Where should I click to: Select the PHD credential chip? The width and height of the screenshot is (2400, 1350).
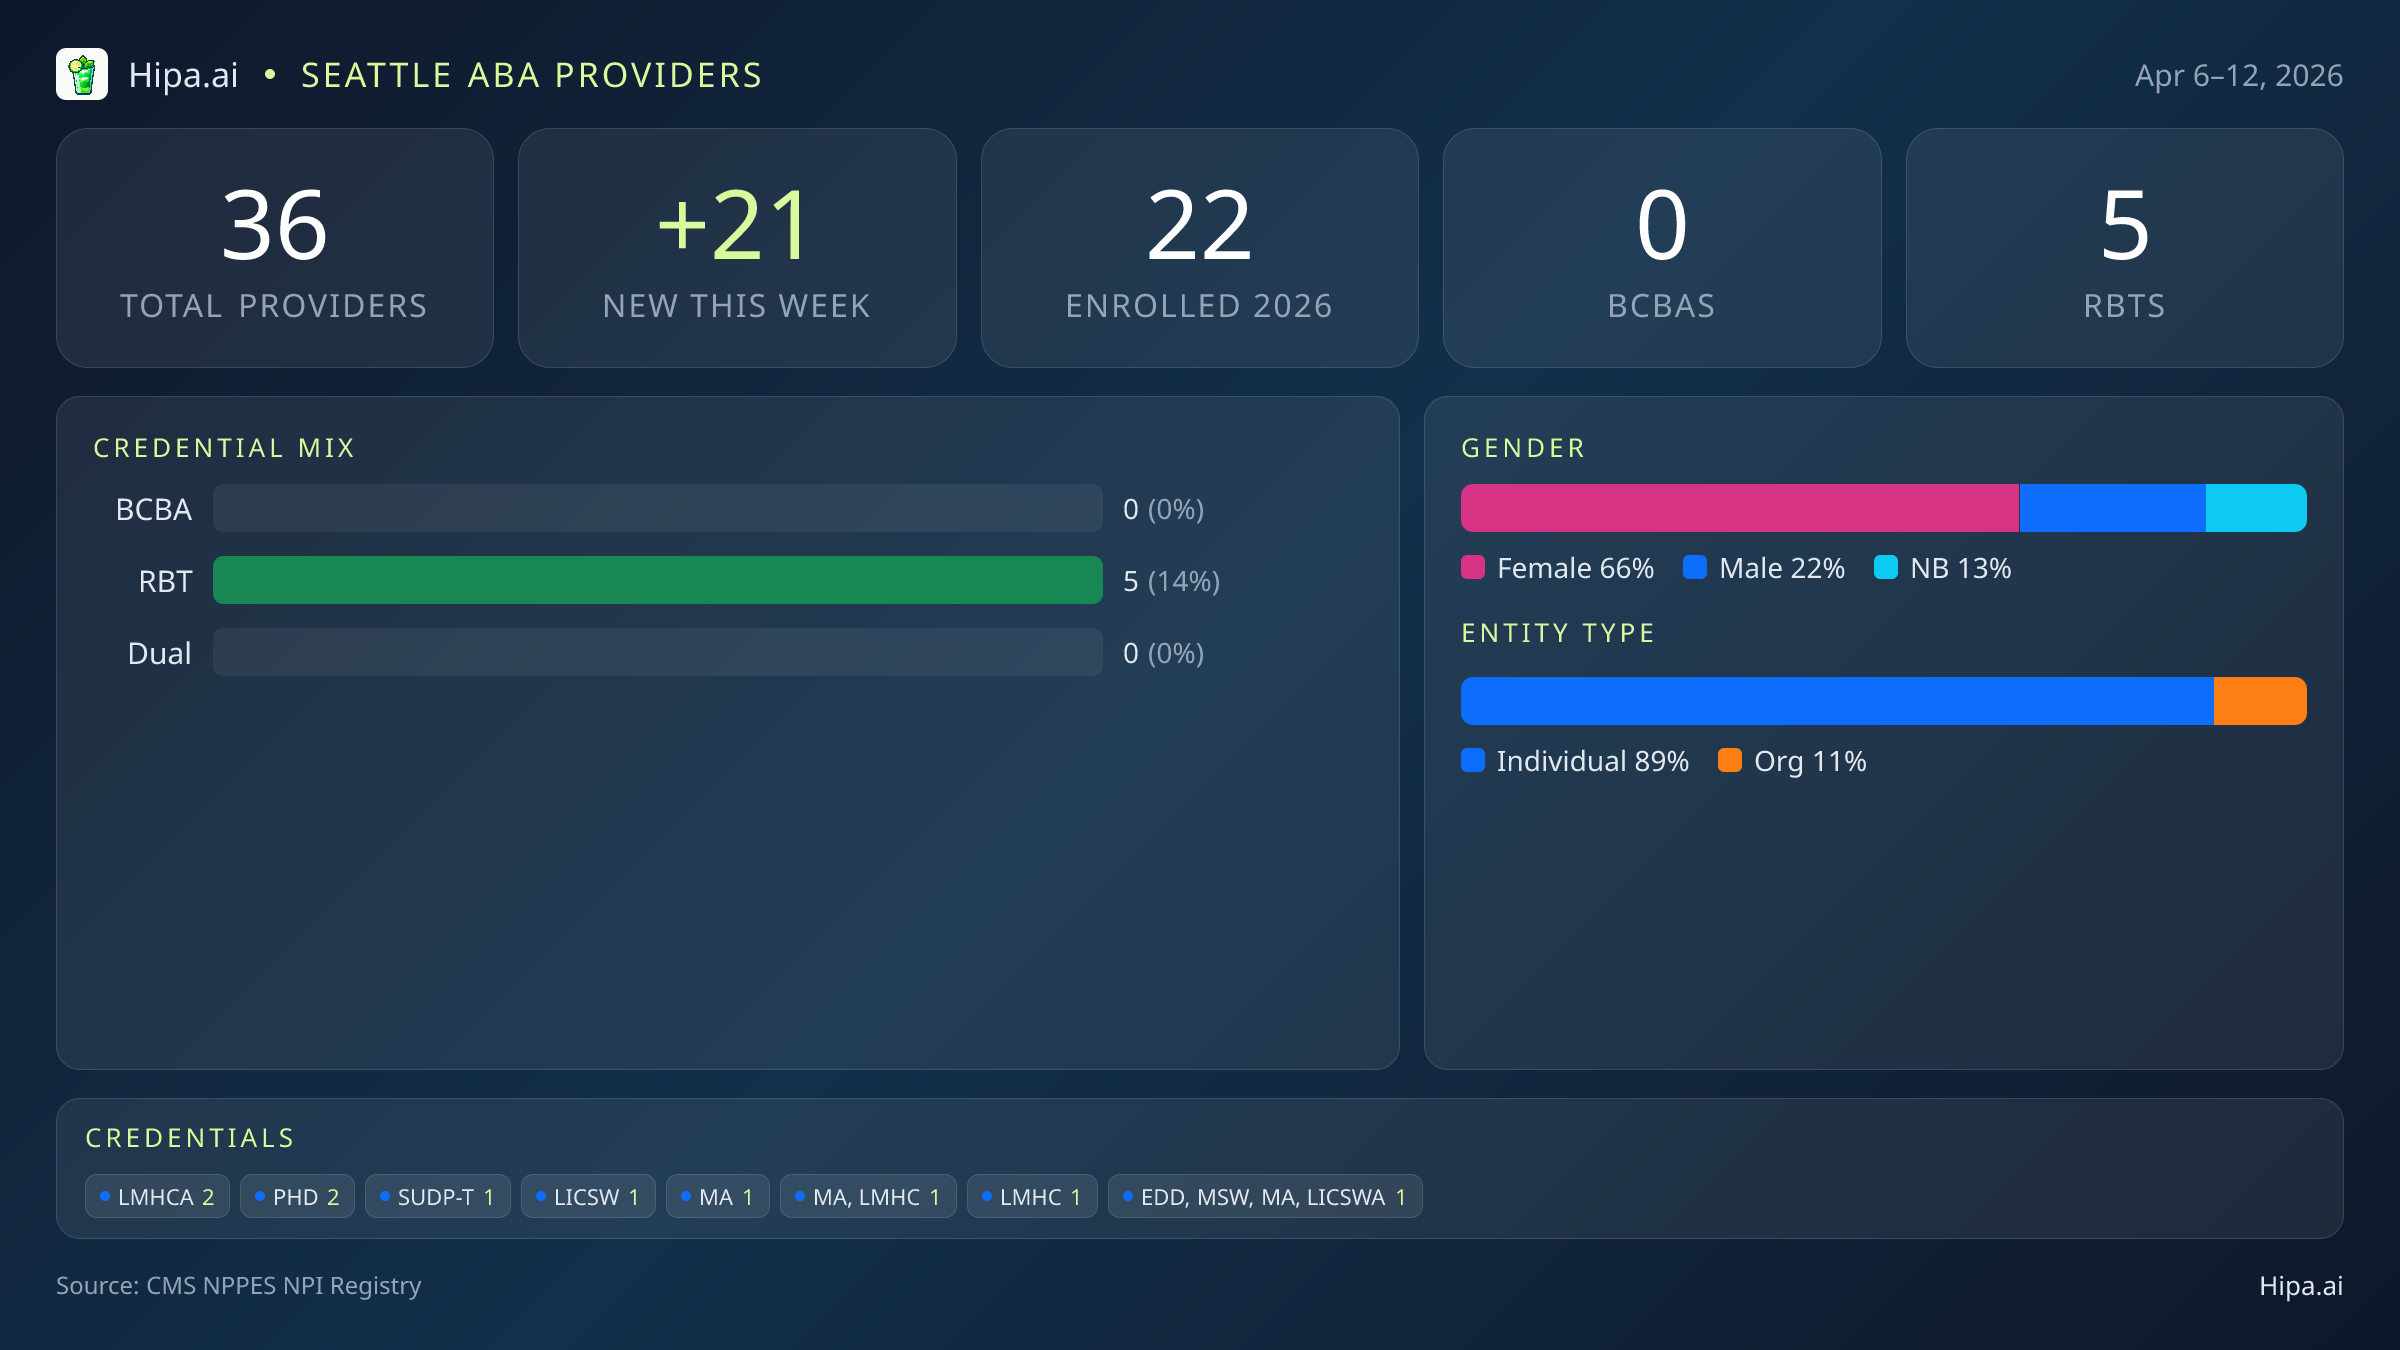coord(297,1197)
